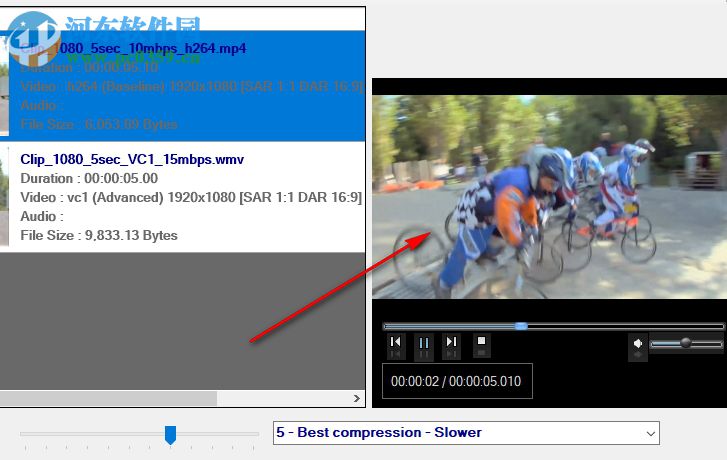Click thumbnail strip of the mp4 clip
The height and width of the screenshot is (460, 727).
4,86
